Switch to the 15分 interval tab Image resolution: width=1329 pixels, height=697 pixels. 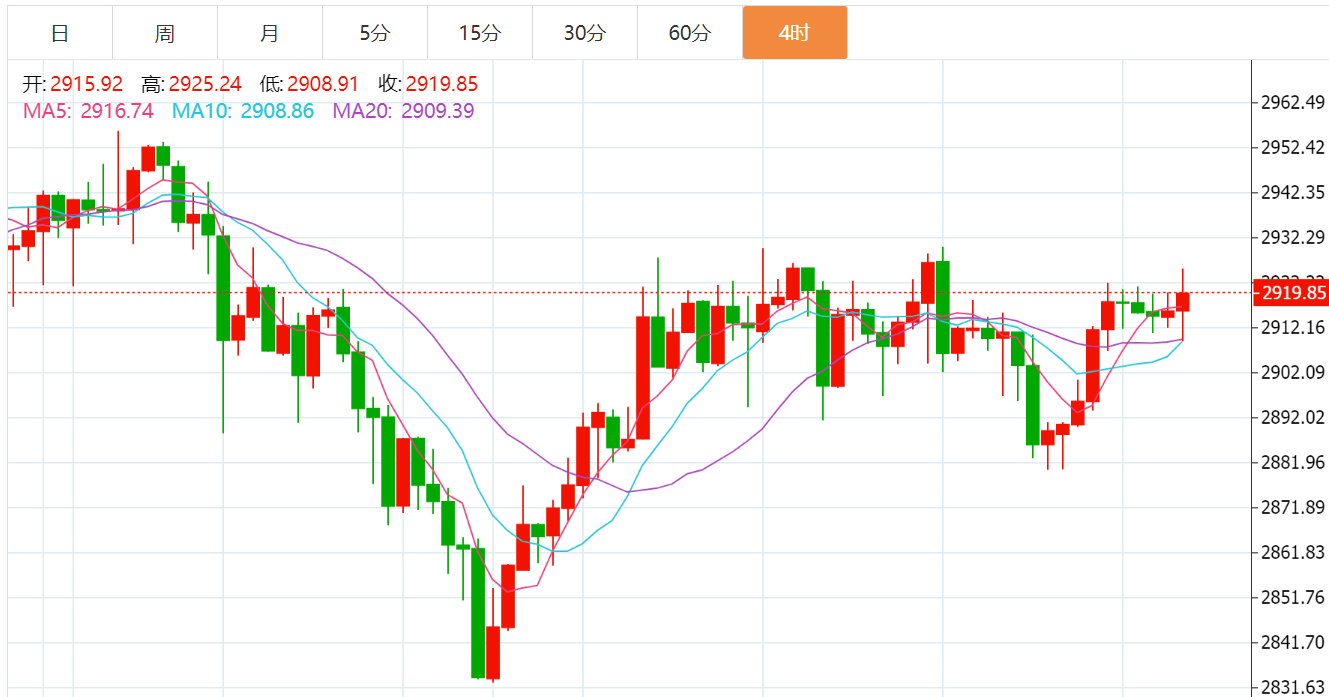[480, 33]
